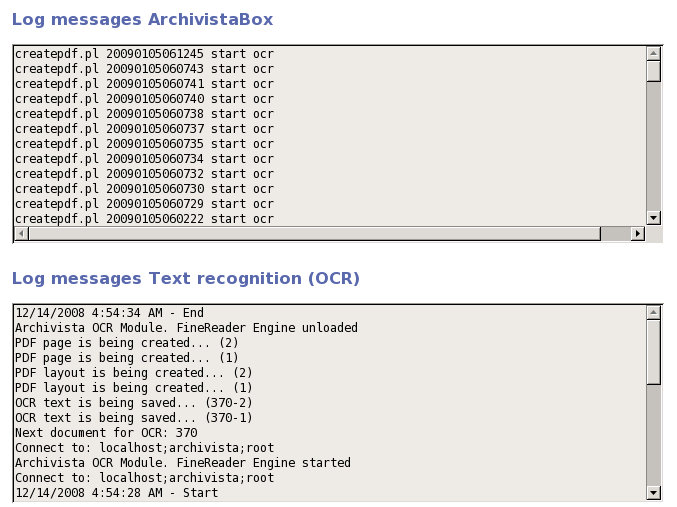
Task: Click log line 'createpdf.pl 20090105060740 start ocr'
Action: (144, 99)
